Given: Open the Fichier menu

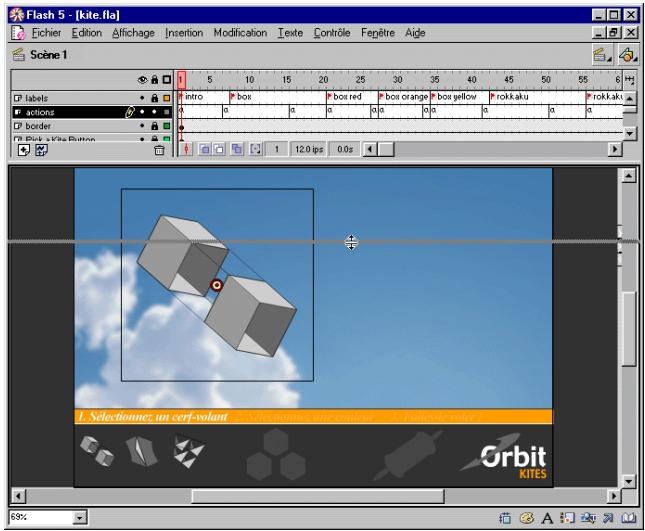Looking at the screenshot, I should pyautogui.click(x=46, y=33).
